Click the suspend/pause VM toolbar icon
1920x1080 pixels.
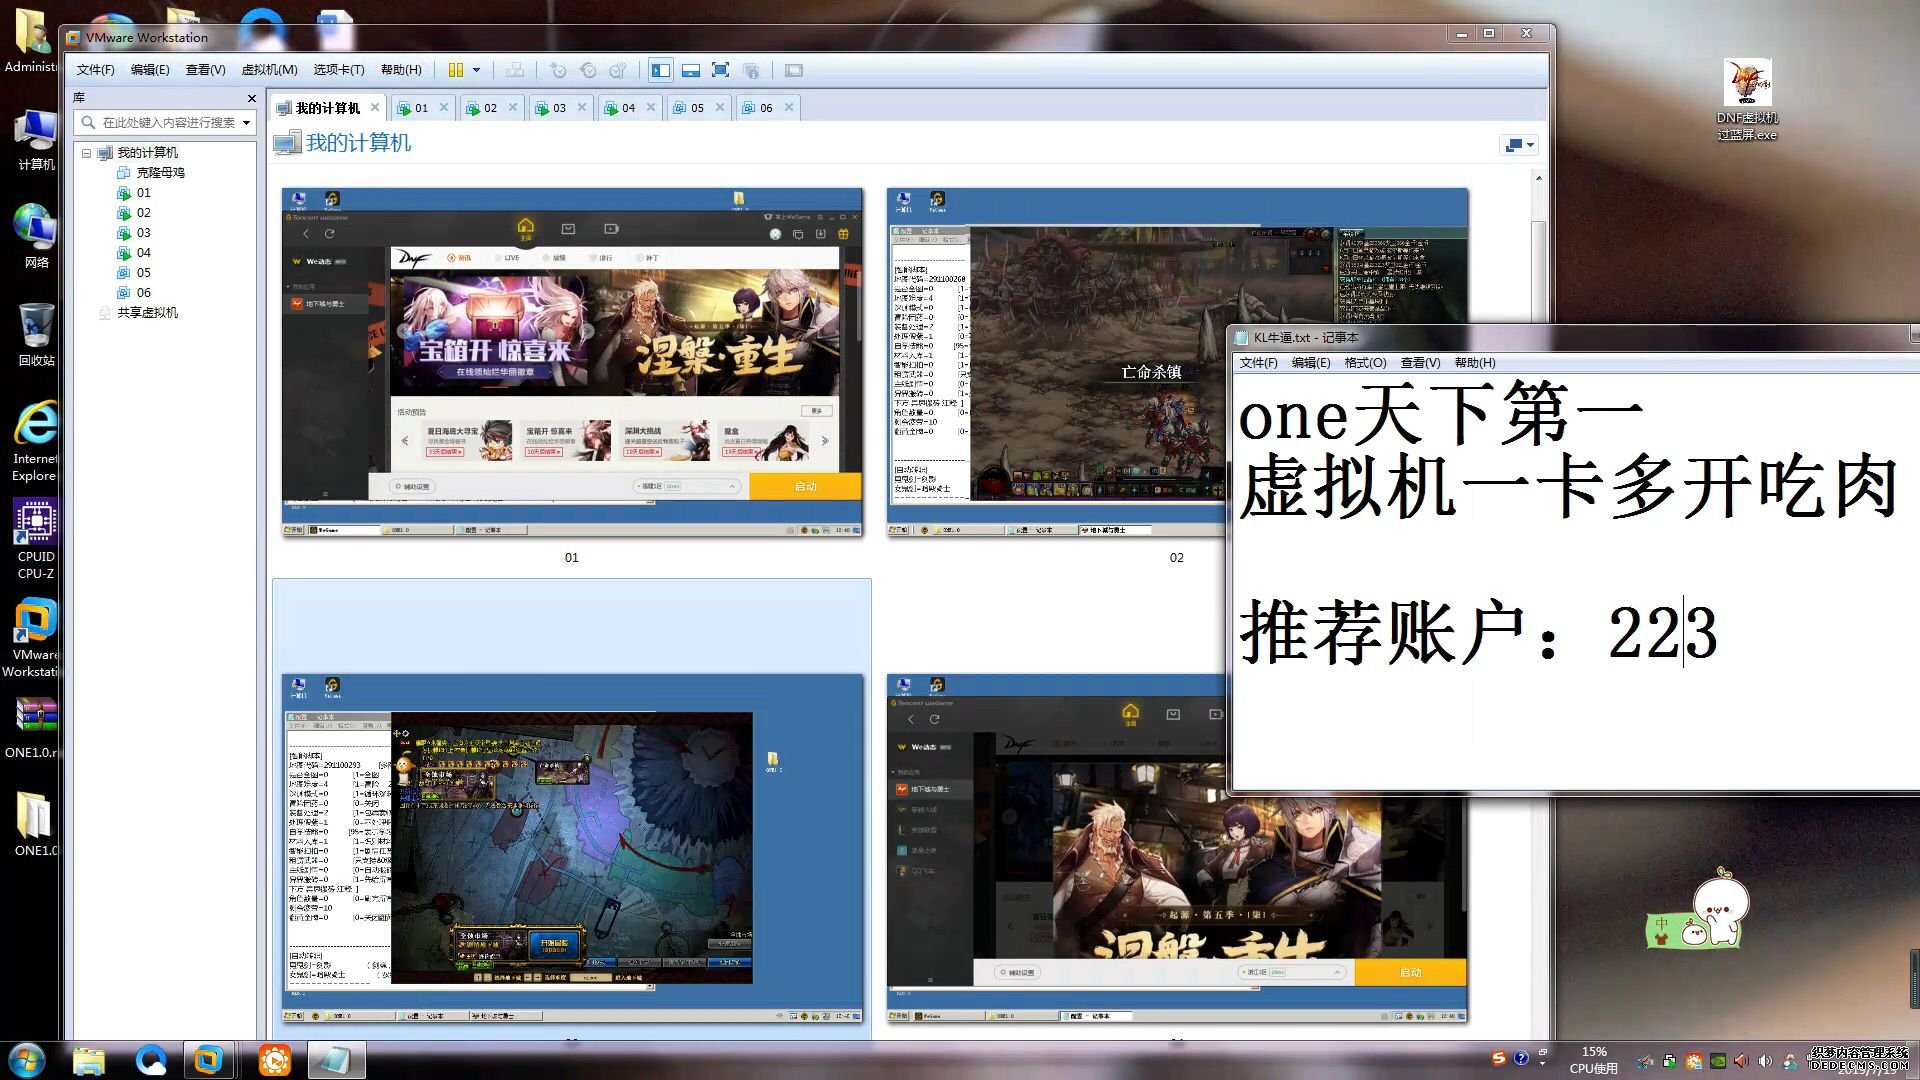(x=456, y=70)
